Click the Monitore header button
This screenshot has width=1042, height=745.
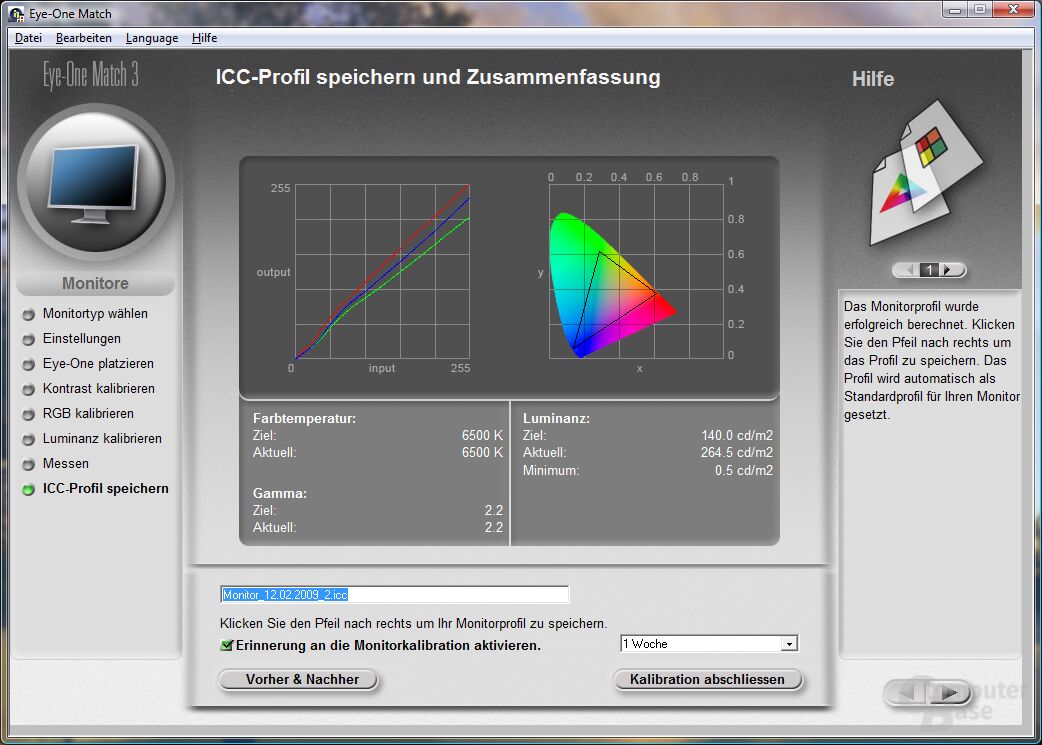[x=96, y=283]
